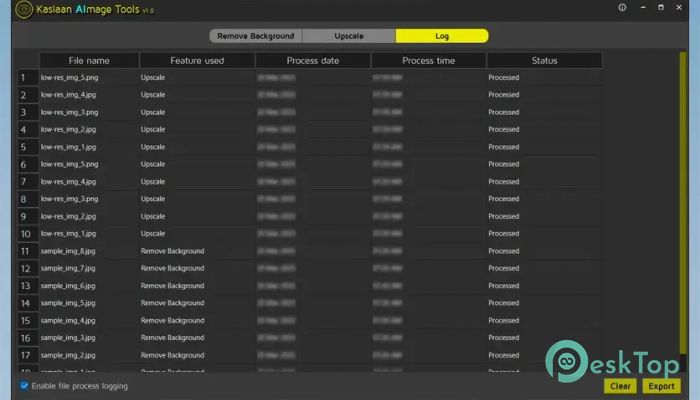Click the Process time column header
This screenshot has height=400, width=700.
tap(428, 60)
